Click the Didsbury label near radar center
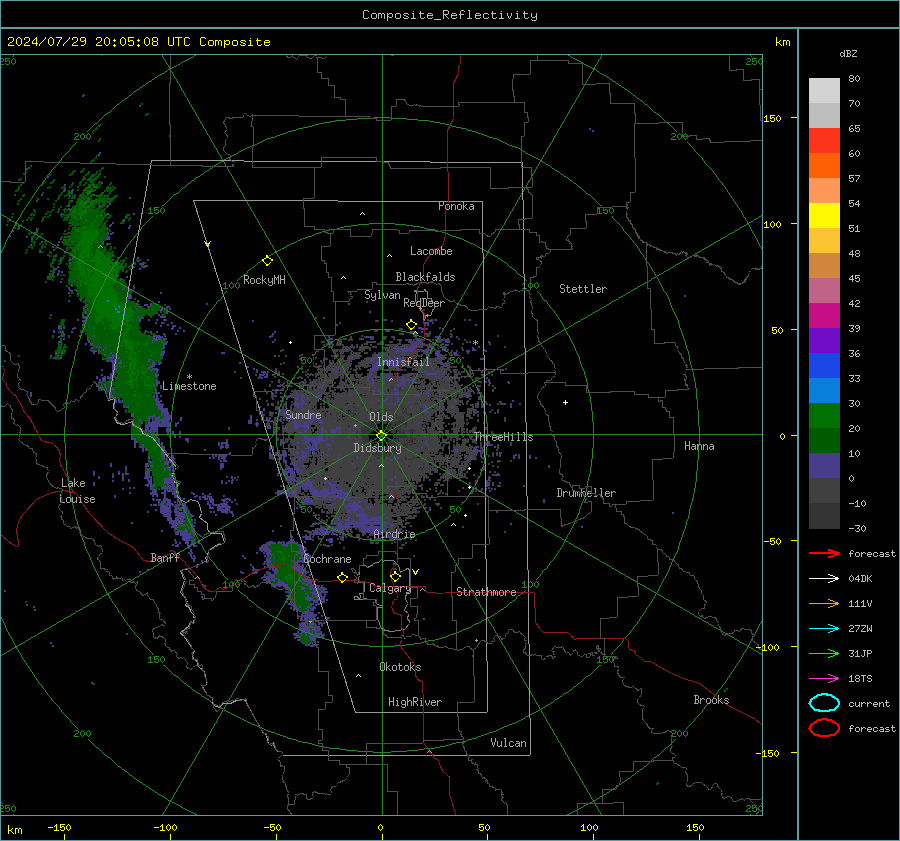Image resolution: width=900 pixels, height=841 pixels. pos(377,448)
